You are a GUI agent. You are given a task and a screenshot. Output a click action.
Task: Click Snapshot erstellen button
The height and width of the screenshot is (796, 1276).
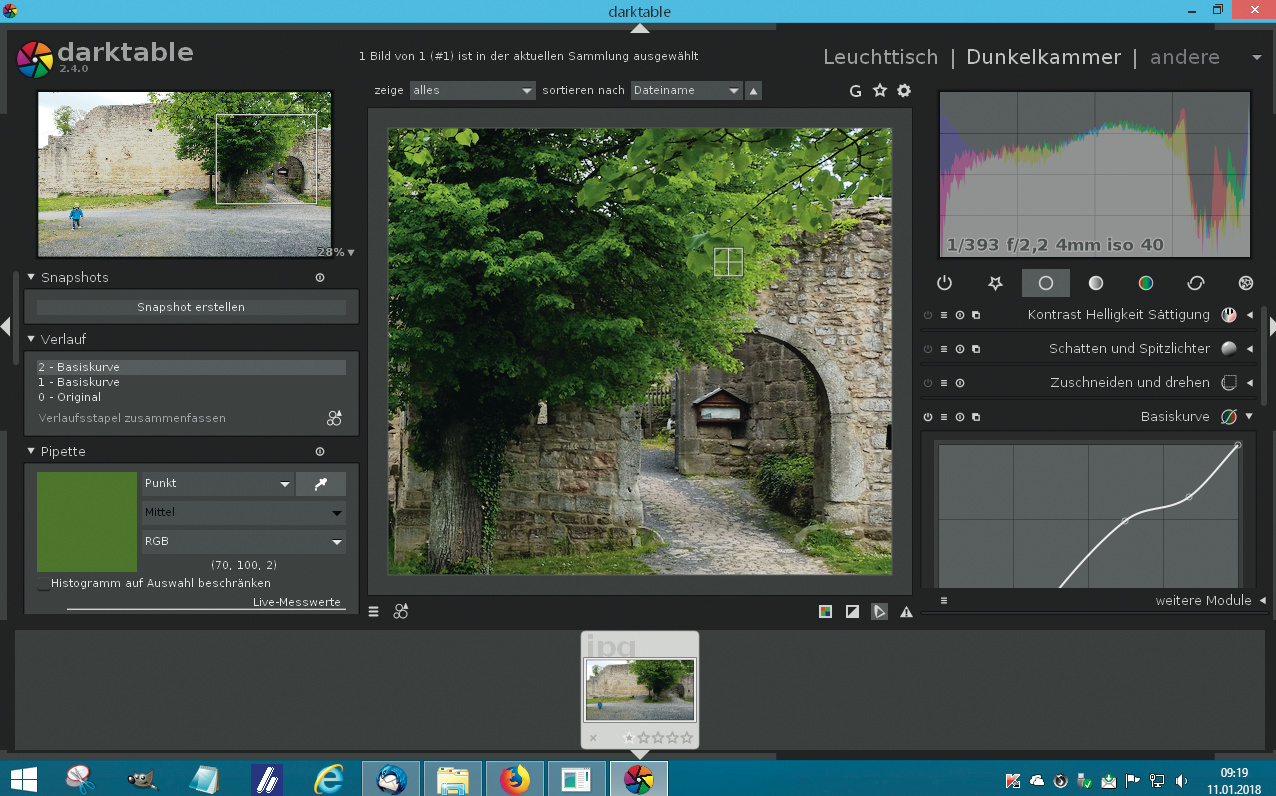191,307
